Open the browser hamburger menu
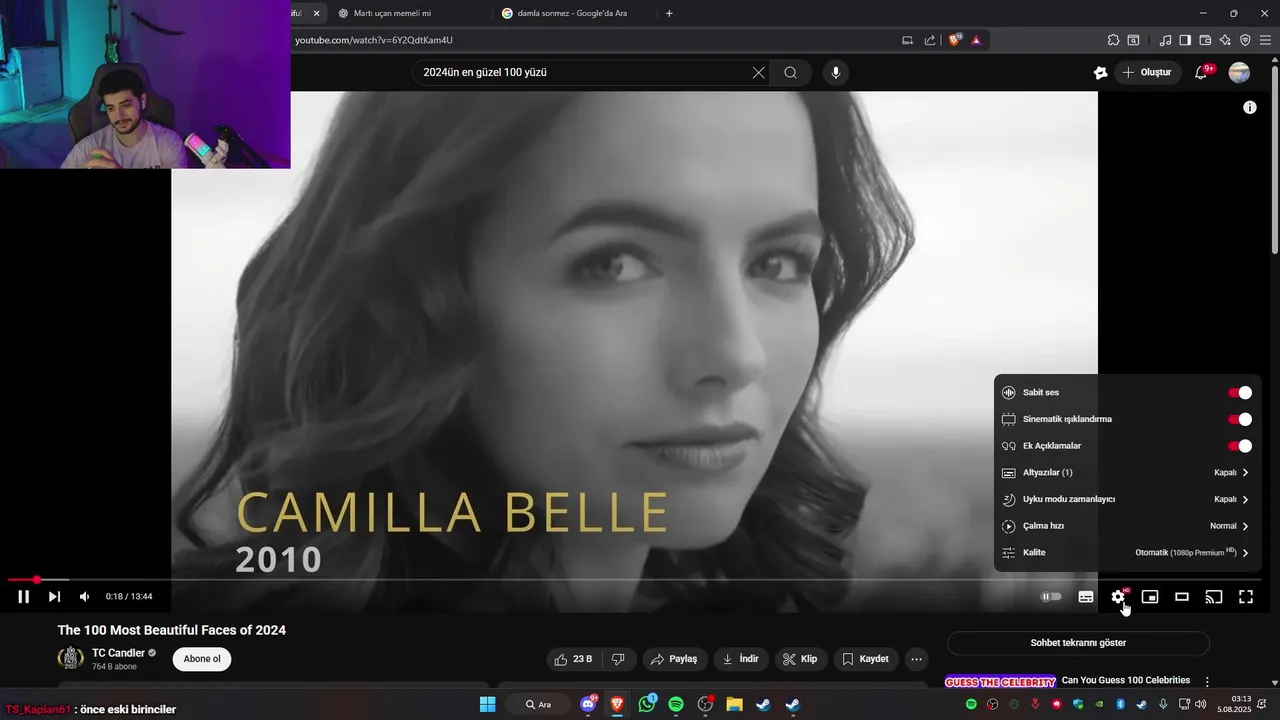This screenshot has height=720, width=1280. click(x=1265, y=40)
